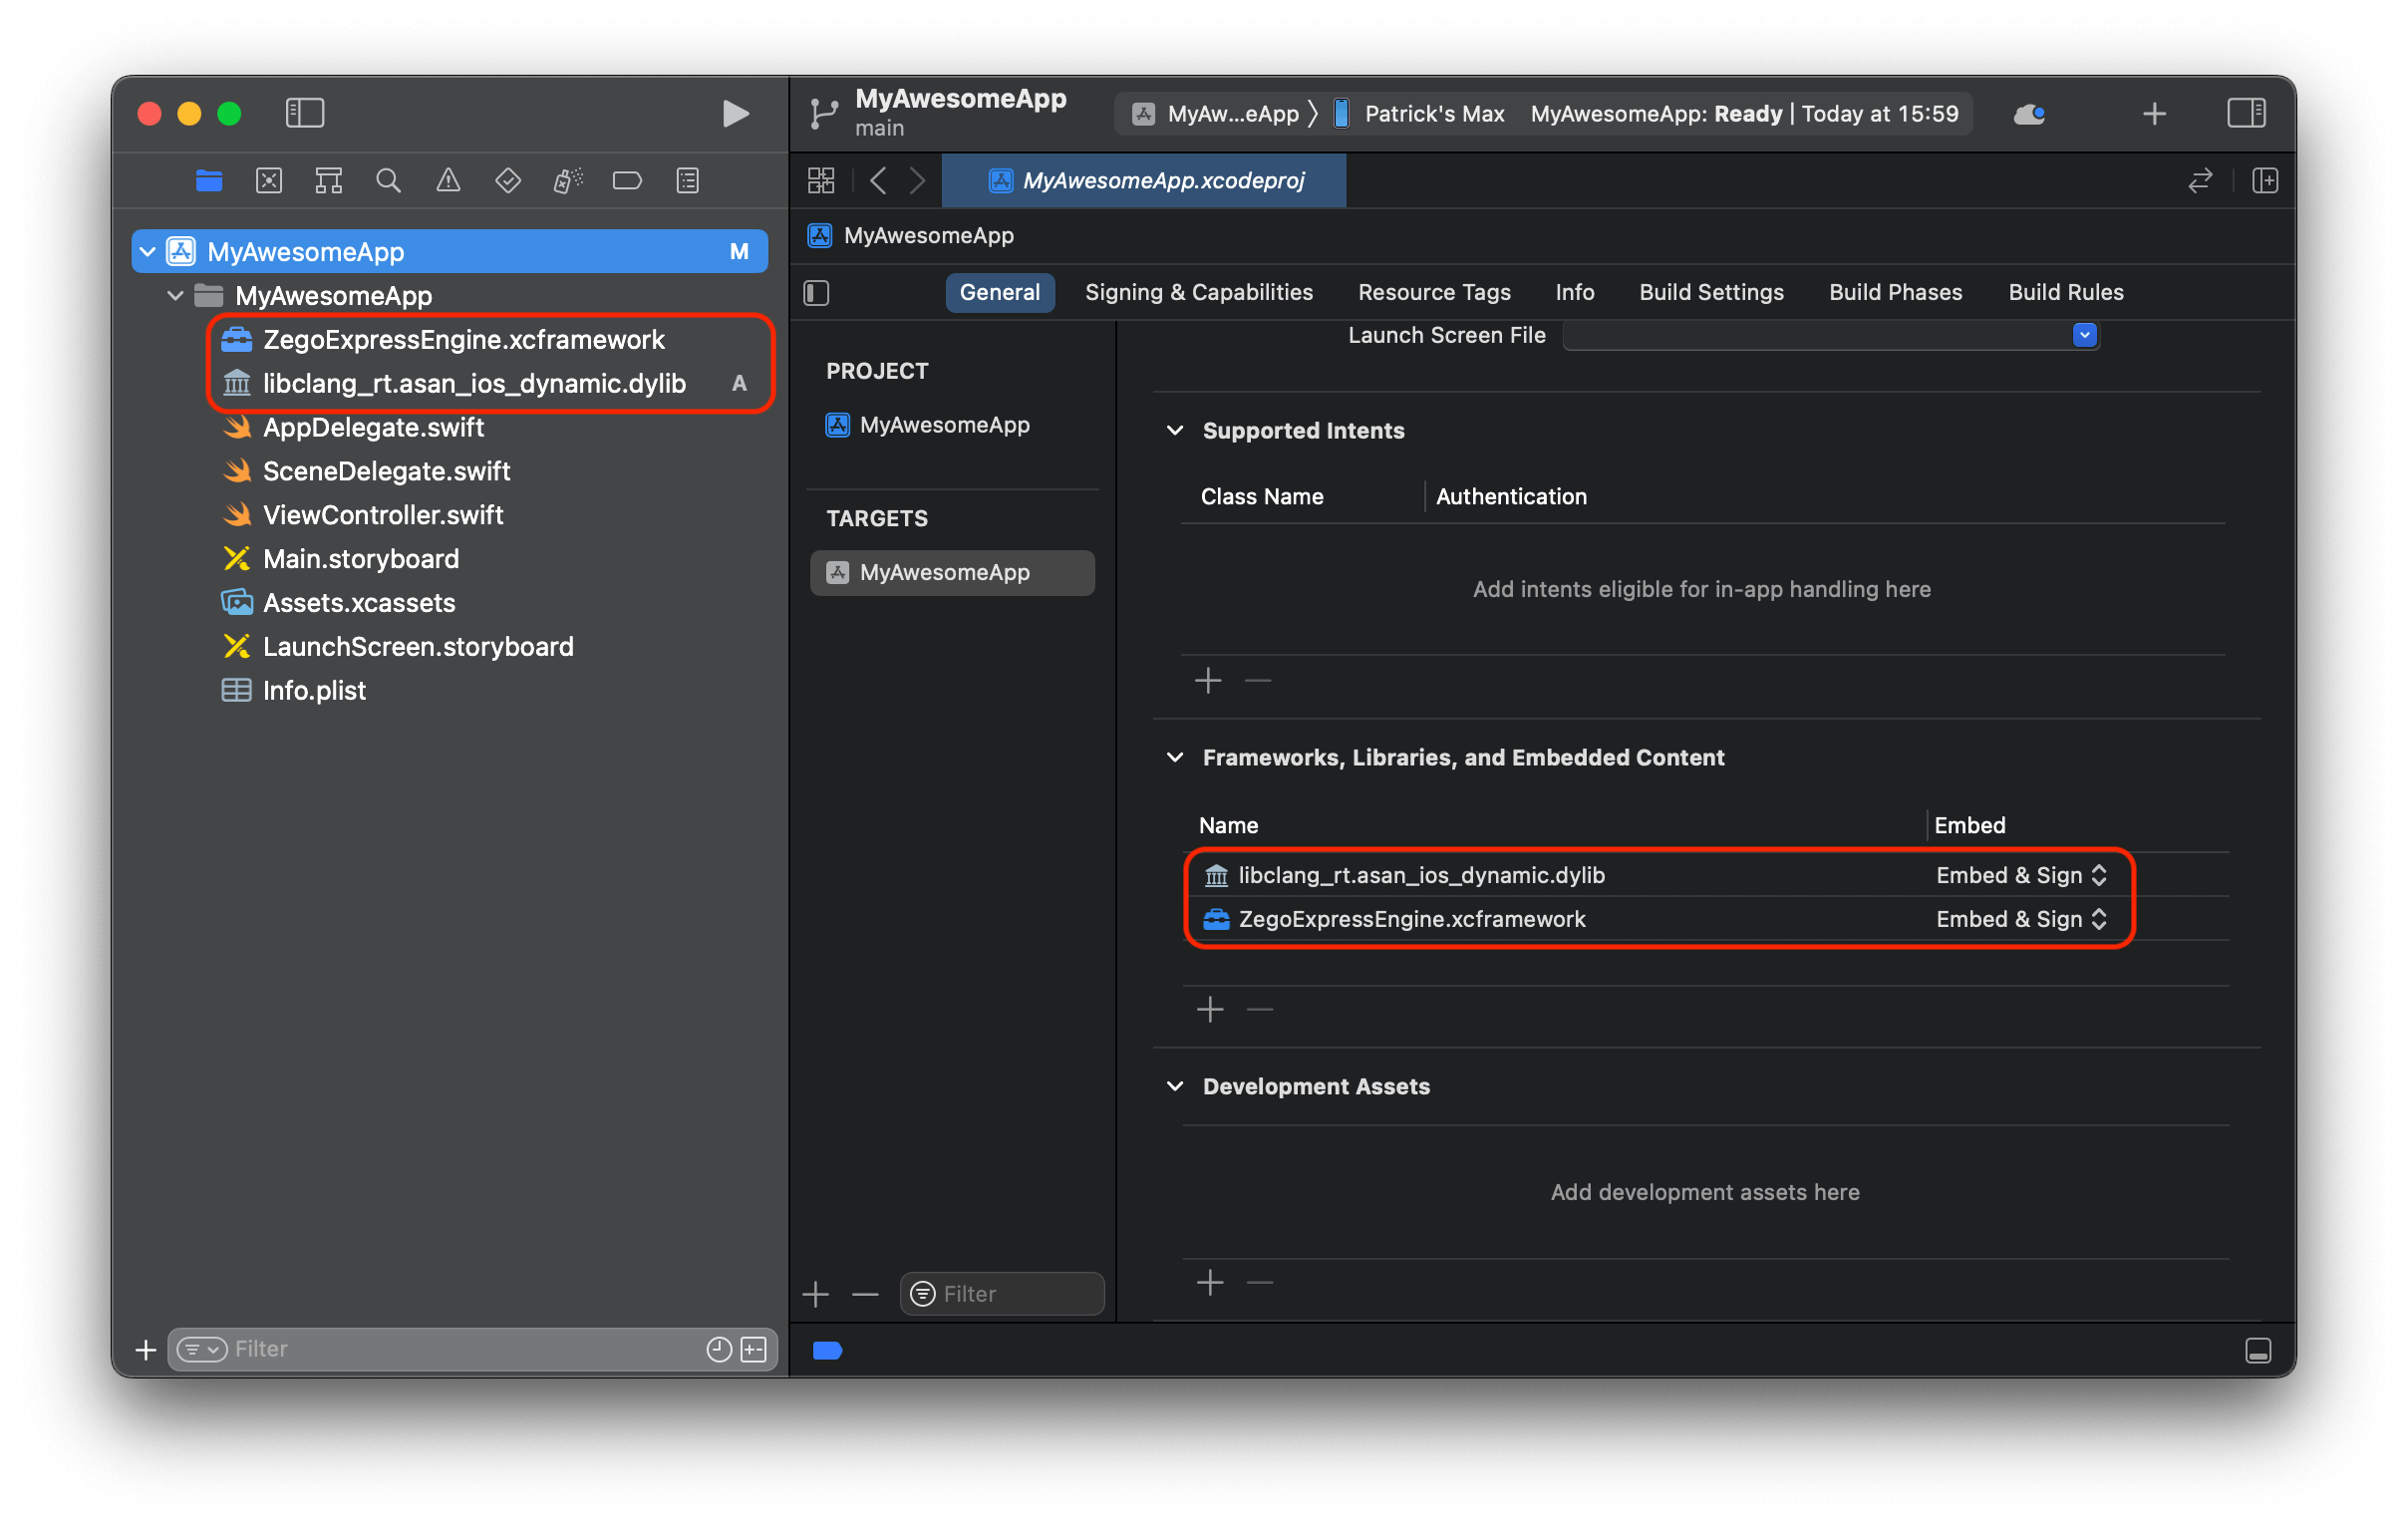Switch to the General tab
The height and width of the screenshot is (1525, 2408).
point(1000,293)
